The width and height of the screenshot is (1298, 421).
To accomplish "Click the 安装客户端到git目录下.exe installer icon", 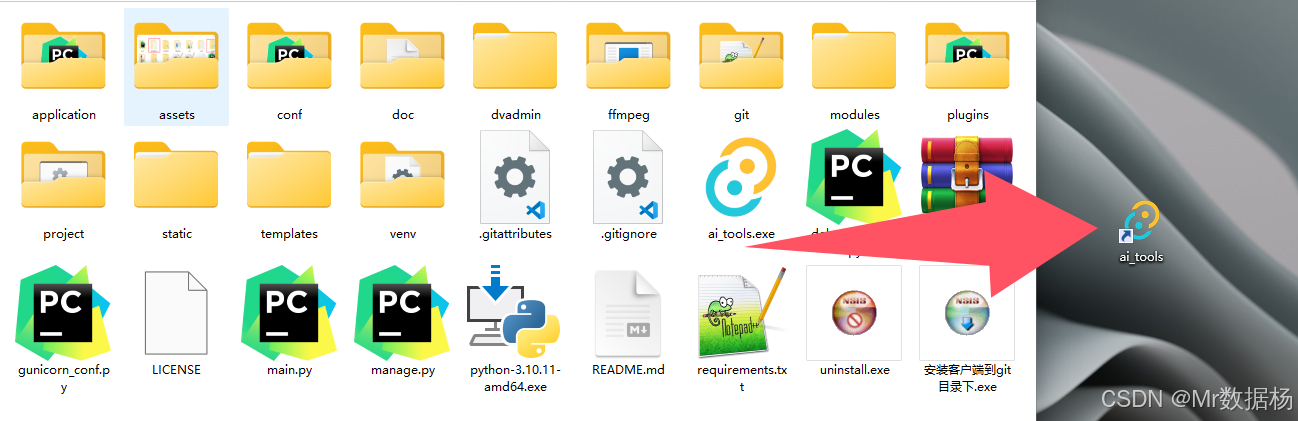I will click(x=967, y=312).
